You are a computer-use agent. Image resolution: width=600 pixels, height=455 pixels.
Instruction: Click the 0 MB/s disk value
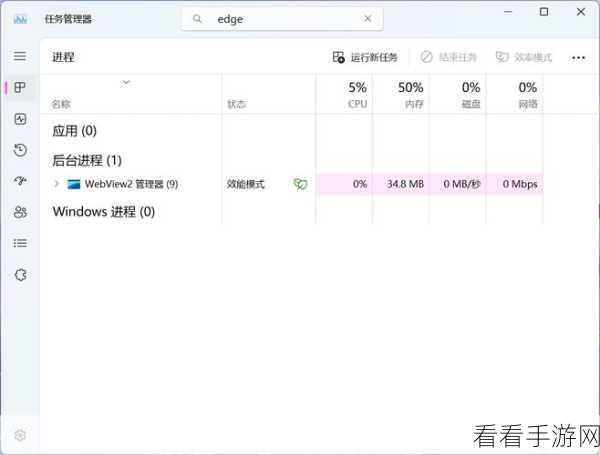coord(462,184)
